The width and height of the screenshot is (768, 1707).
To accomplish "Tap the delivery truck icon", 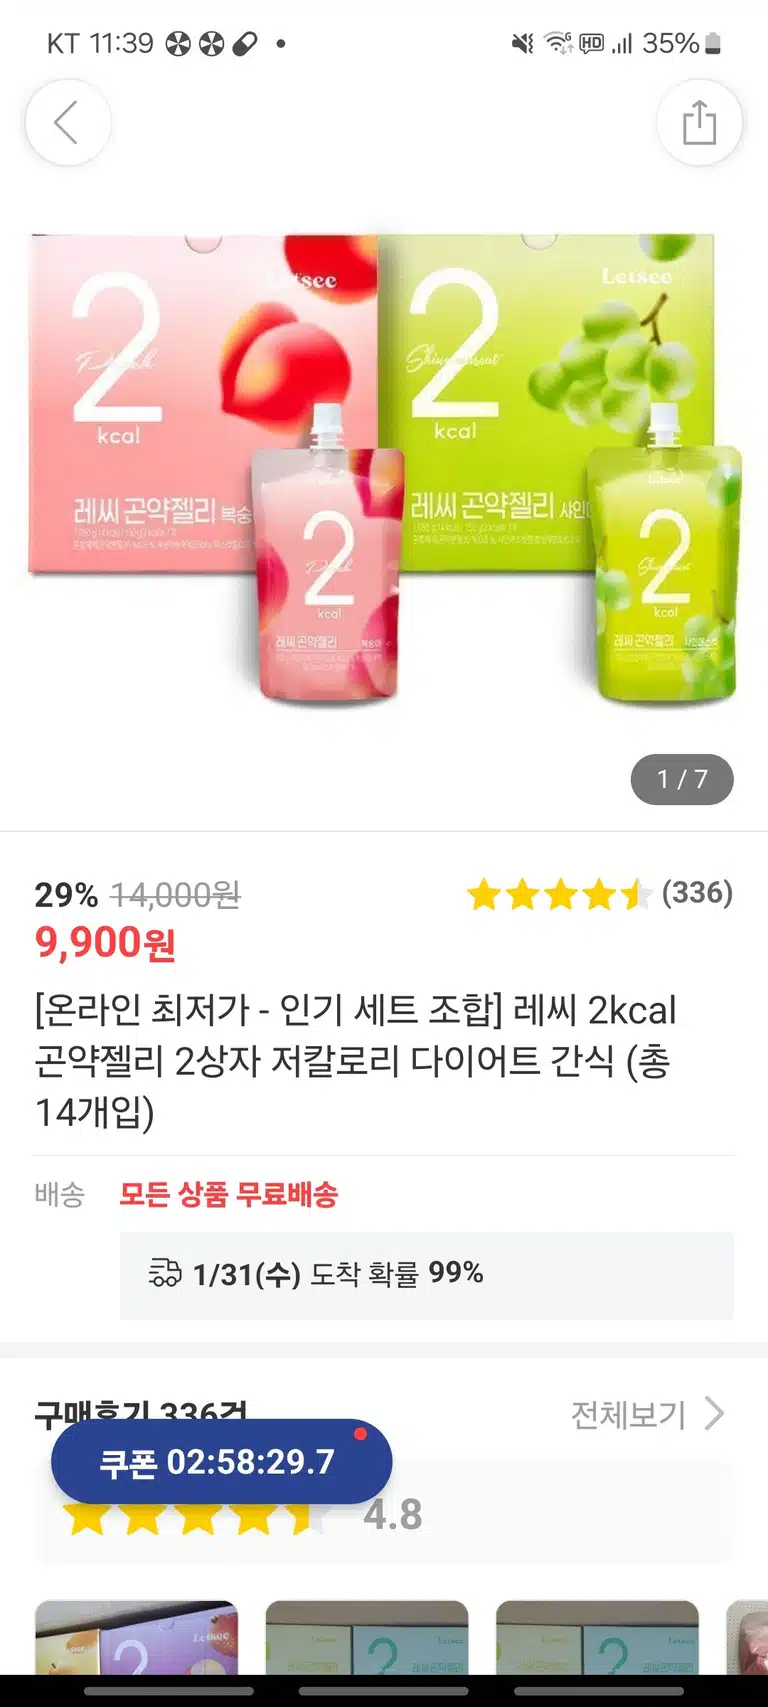I will tap(165, 1273).
